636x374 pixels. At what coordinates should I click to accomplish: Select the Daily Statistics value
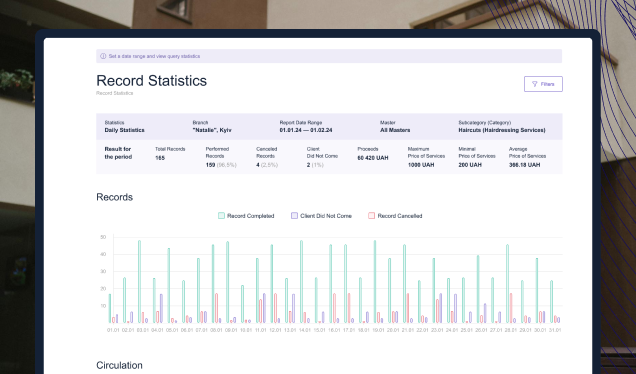click(x=125, y=130)
